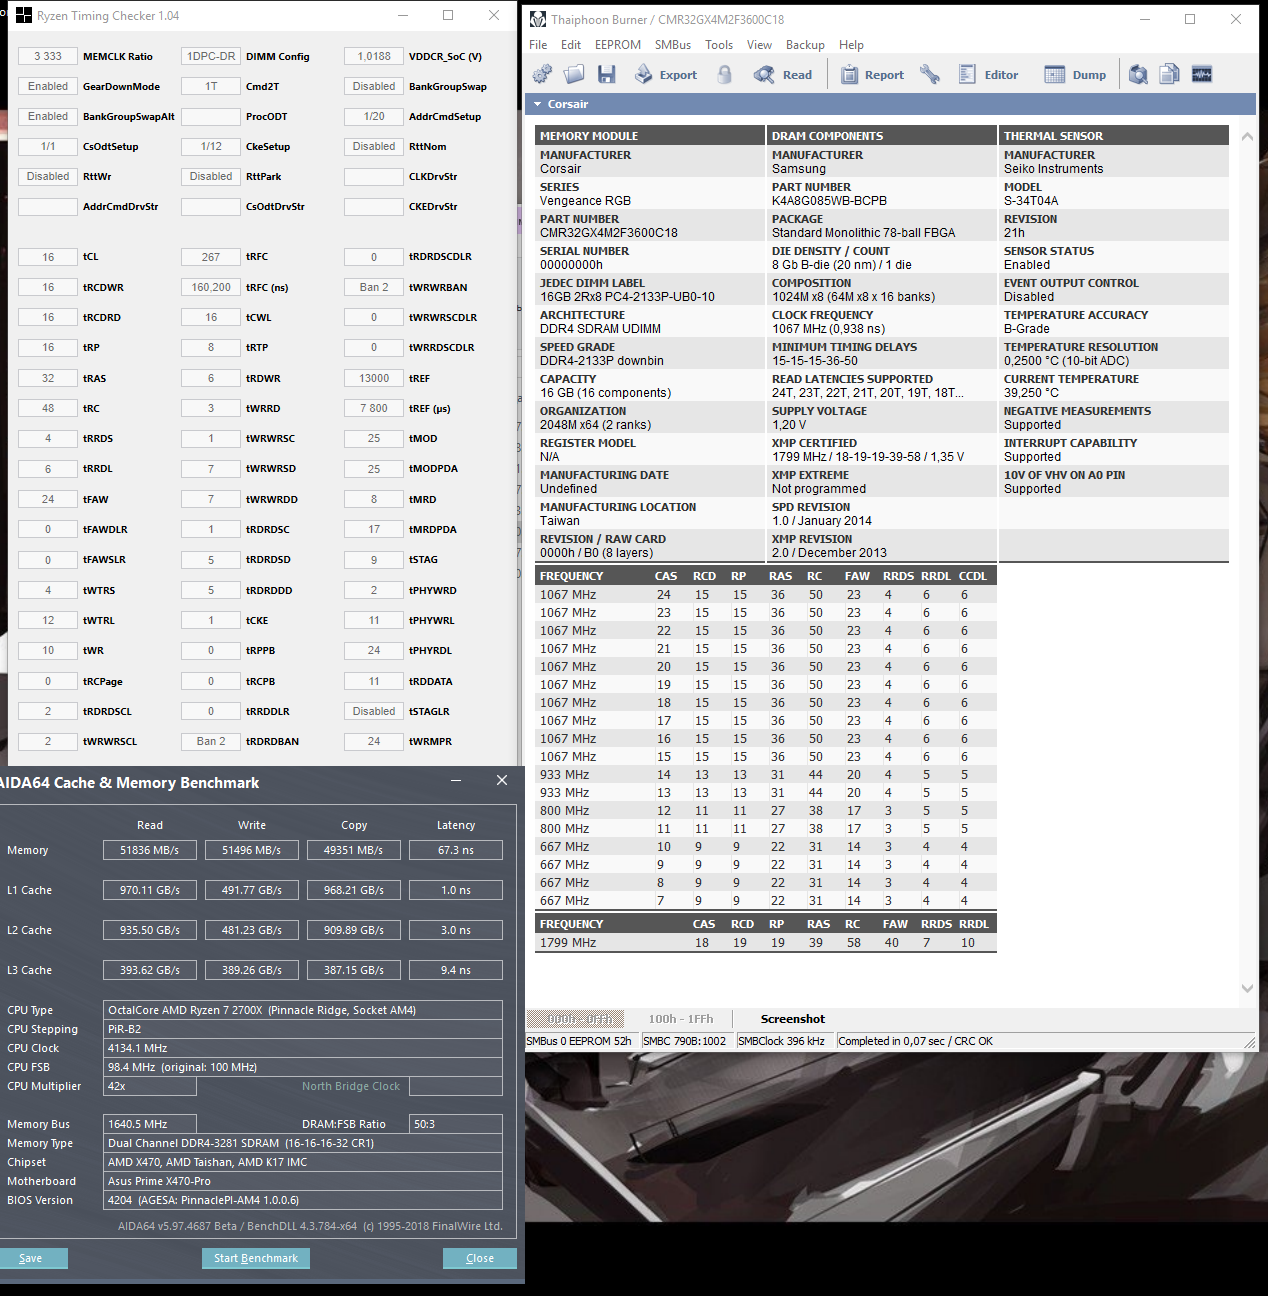Click the SMBus 0 EEPROM 52h status entry
Image resolution: width=1268 pixels, height=1296 pixels.
click(x=580, y=1041)
